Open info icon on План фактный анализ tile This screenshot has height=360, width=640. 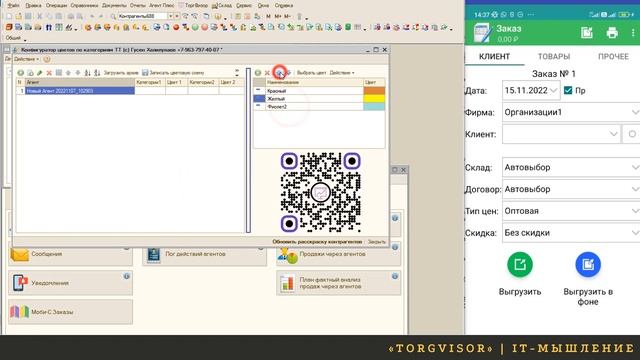[x=395, y=276]
